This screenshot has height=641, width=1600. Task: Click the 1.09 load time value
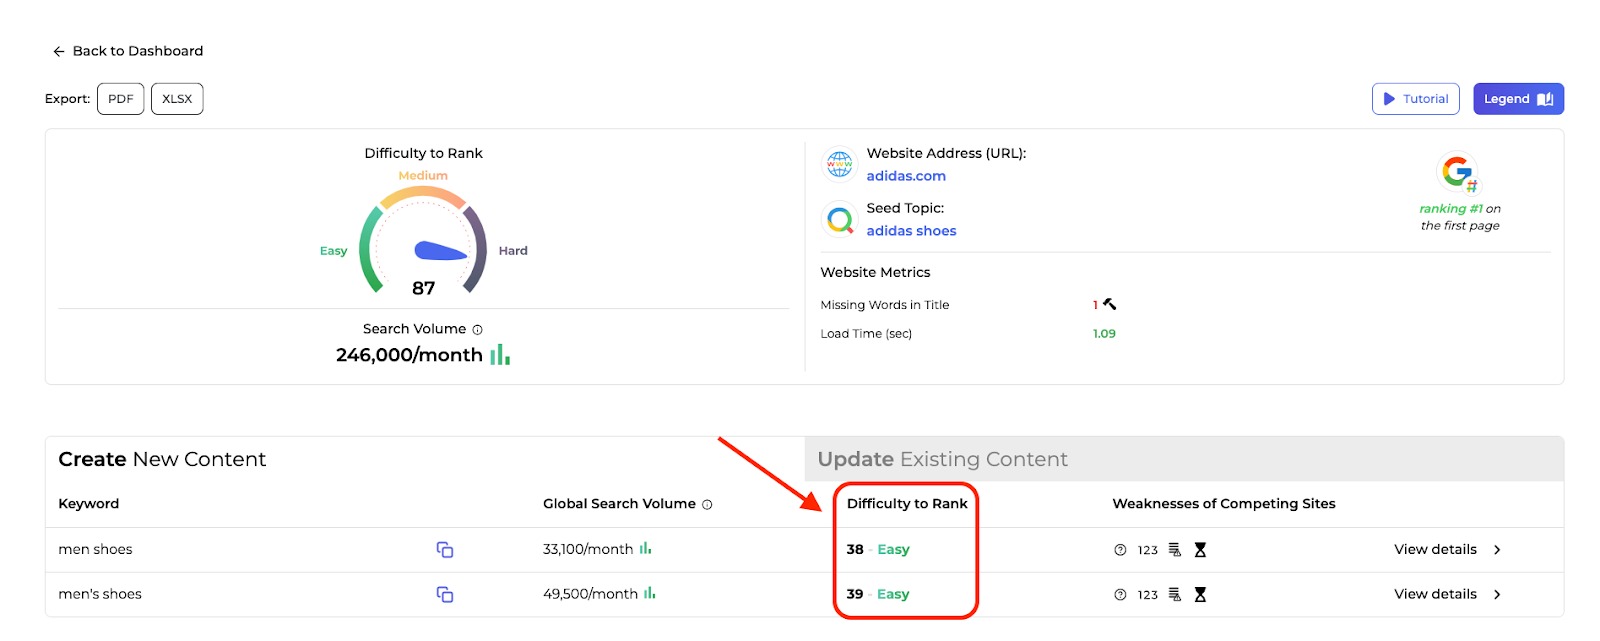point(1104,334)
